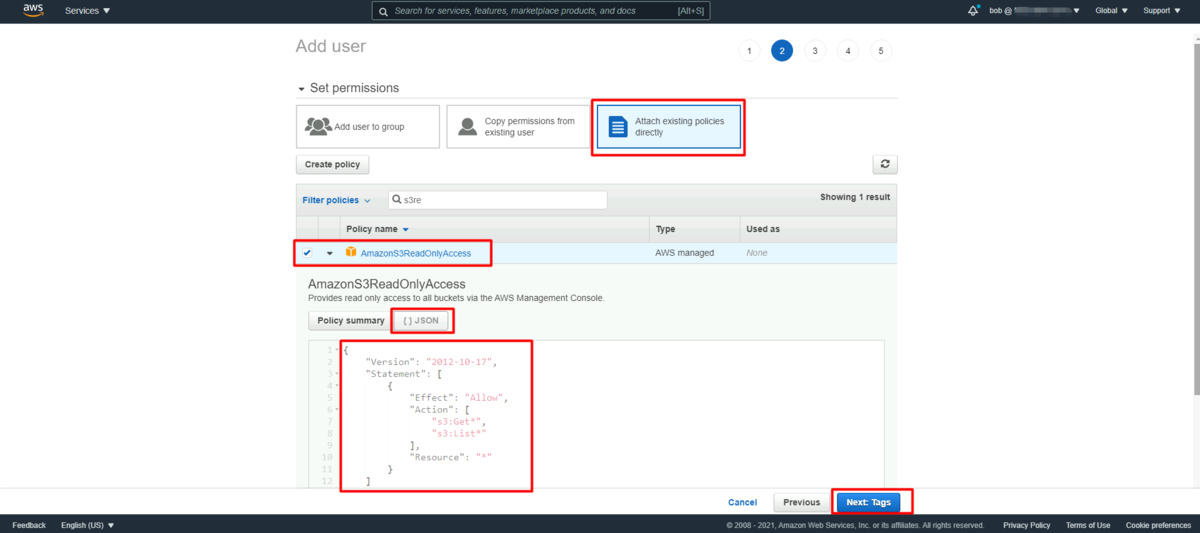Viewport: 1200px width, 533px height.
Task: Click the Attach policies document icon
Action: [618, 127]
